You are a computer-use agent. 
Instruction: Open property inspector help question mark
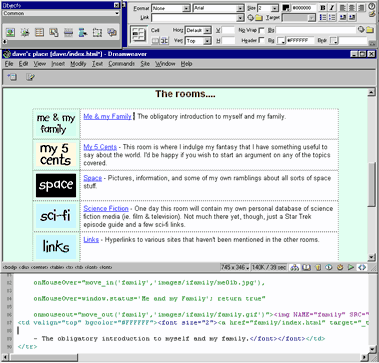(372, 6)
